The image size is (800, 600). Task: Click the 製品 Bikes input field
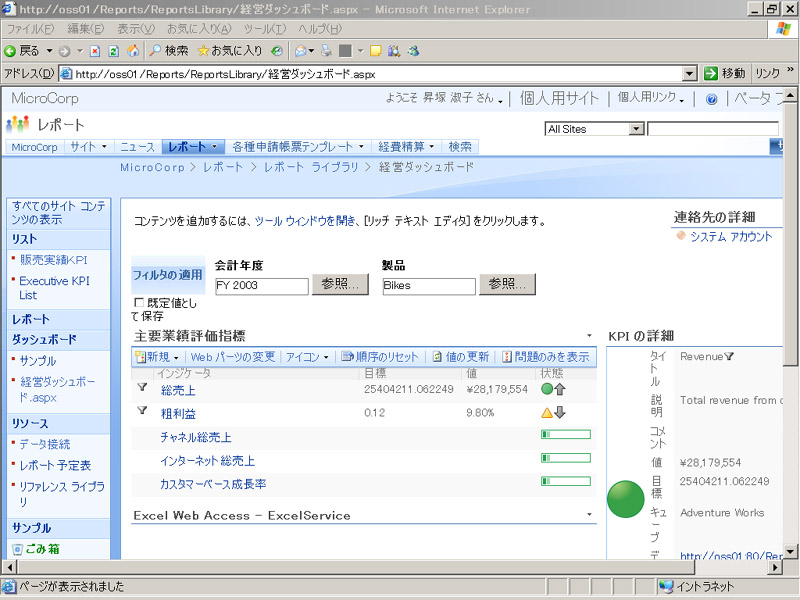[x=429, y=286]
